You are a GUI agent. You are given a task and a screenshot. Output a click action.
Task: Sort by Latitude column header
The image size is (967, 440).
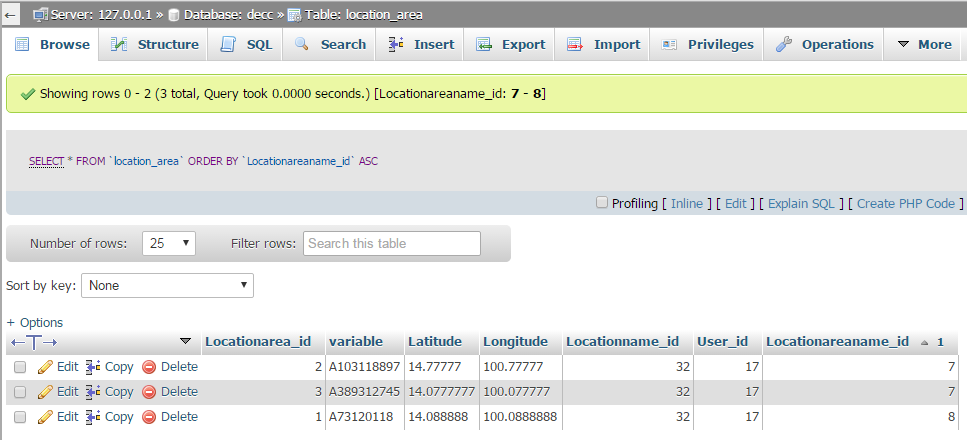[435, 341]
